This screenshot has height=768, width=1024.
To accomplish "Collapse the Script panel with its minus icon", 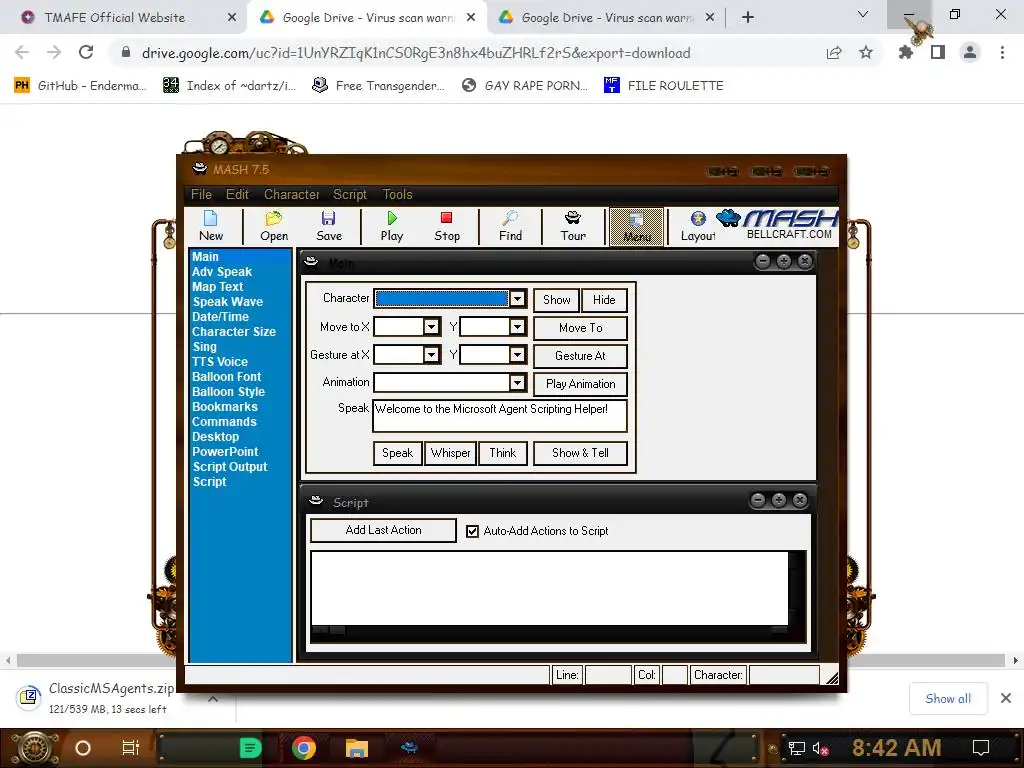I will [x=758, y=500].
